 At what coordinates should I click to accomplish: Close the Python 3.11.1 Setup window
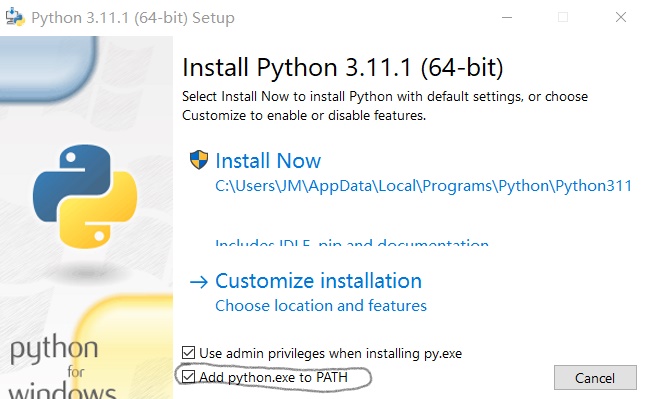pyautogui.click(x=621, y=17)
